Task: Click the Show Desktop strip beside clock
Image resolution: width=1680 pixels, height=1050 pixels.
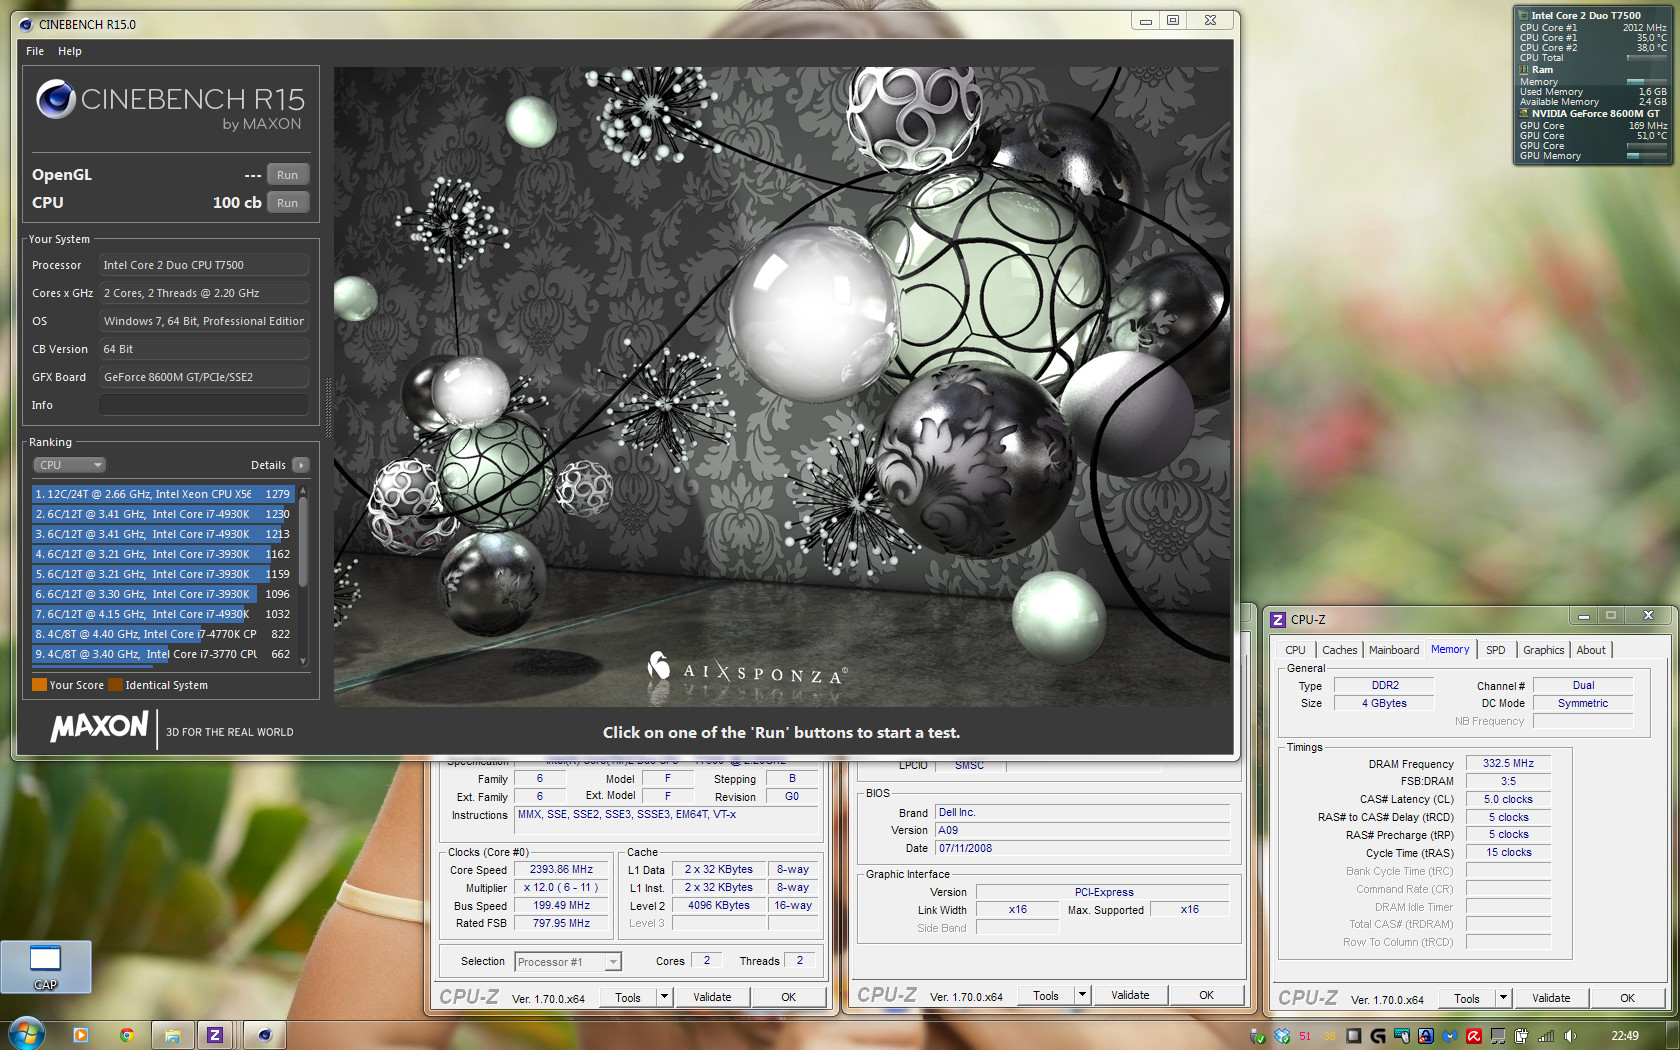Action: point(1672,1035)
